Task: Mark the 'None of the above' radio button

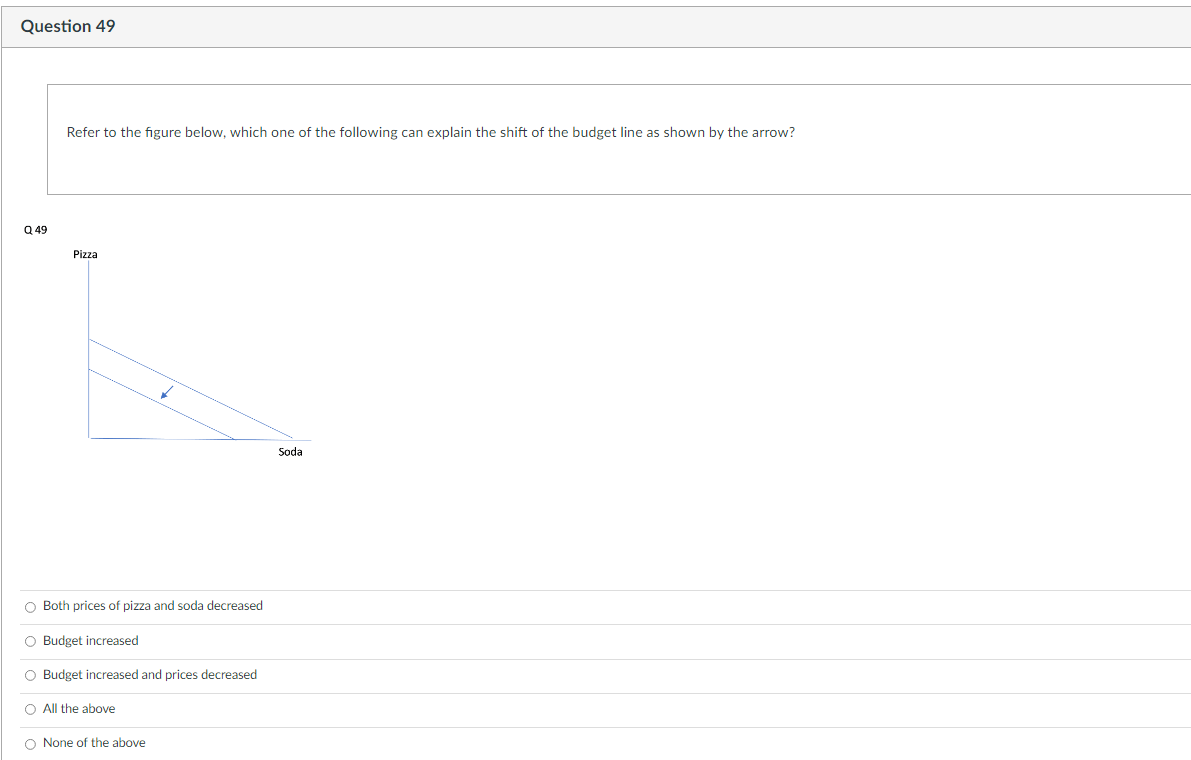Action: pyautogui.click(x=30, y=744)
